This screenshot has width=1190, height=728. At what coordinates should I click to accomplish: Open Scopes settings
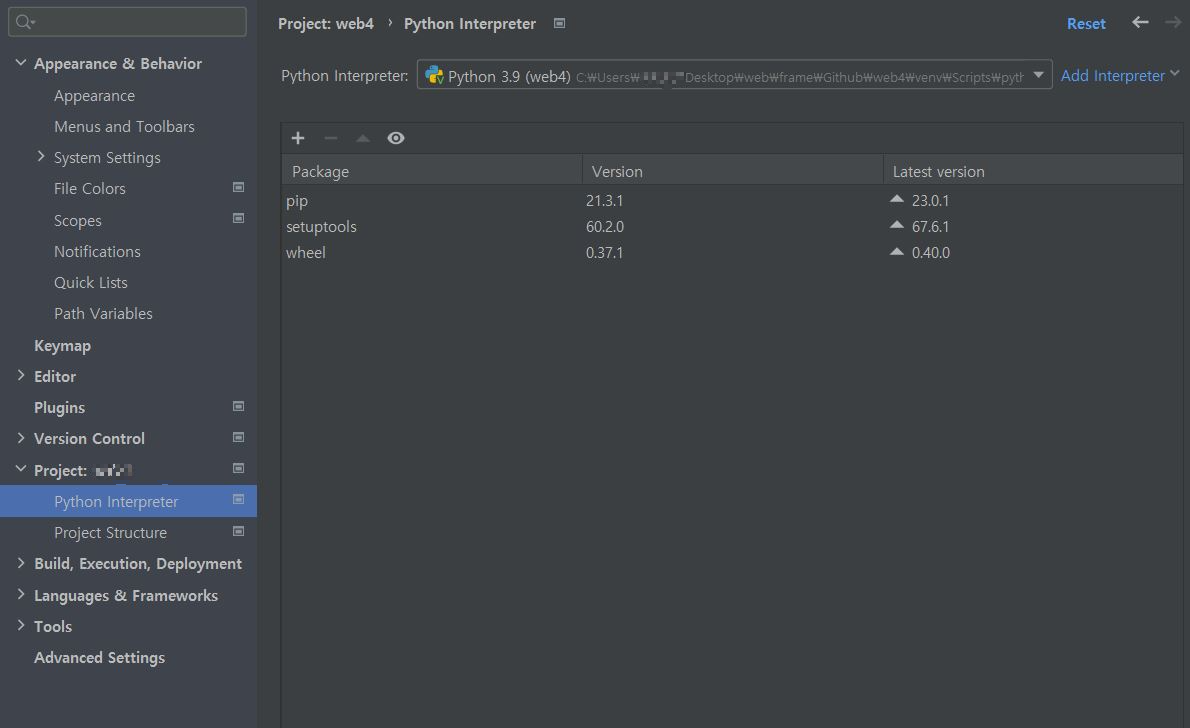pyautogui.click(x=77, y=220)
